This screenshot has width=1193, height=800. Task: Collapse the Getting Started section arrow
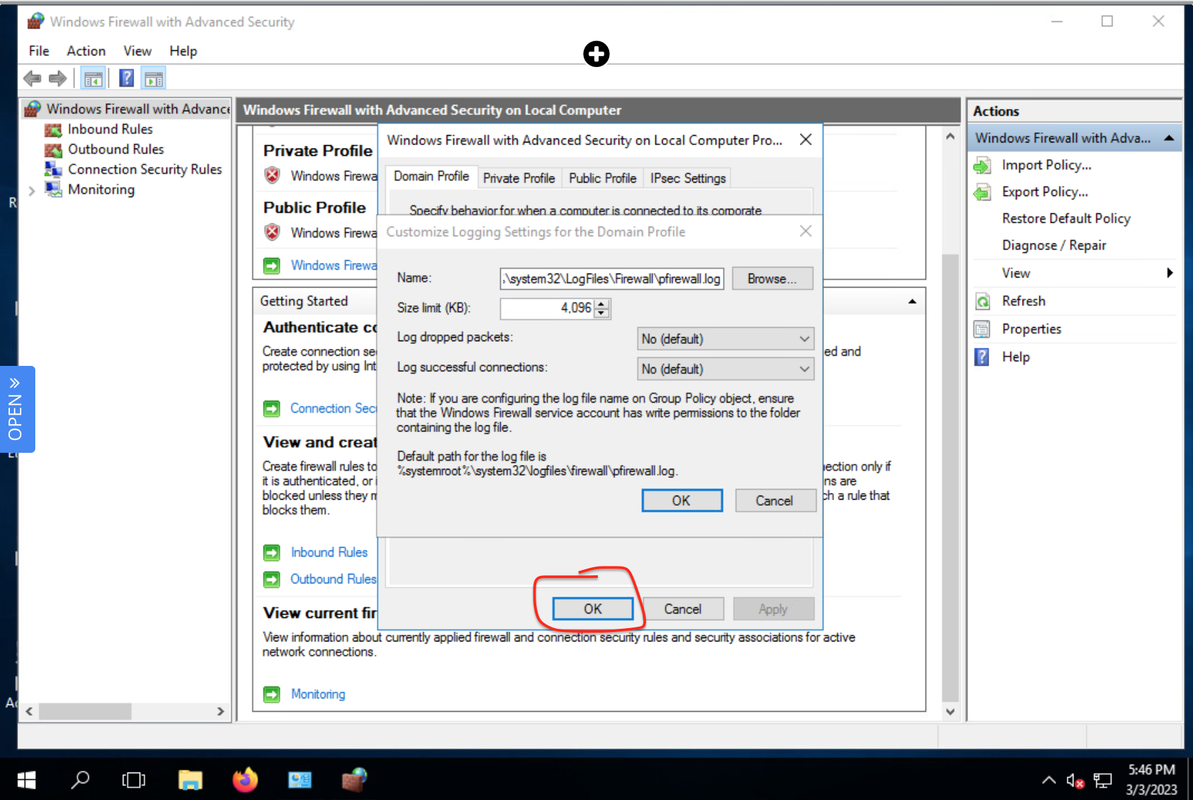pos(911,302)
